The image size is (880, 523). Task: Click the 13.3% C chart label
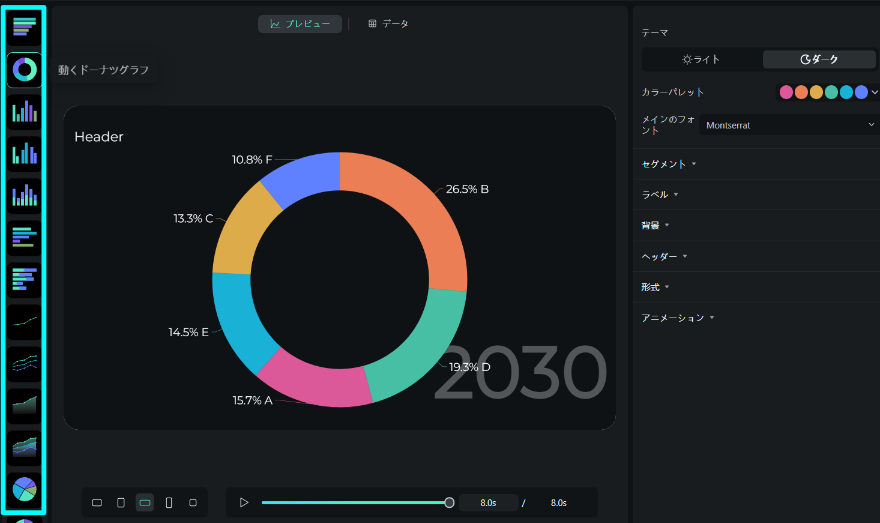point(193,218)
